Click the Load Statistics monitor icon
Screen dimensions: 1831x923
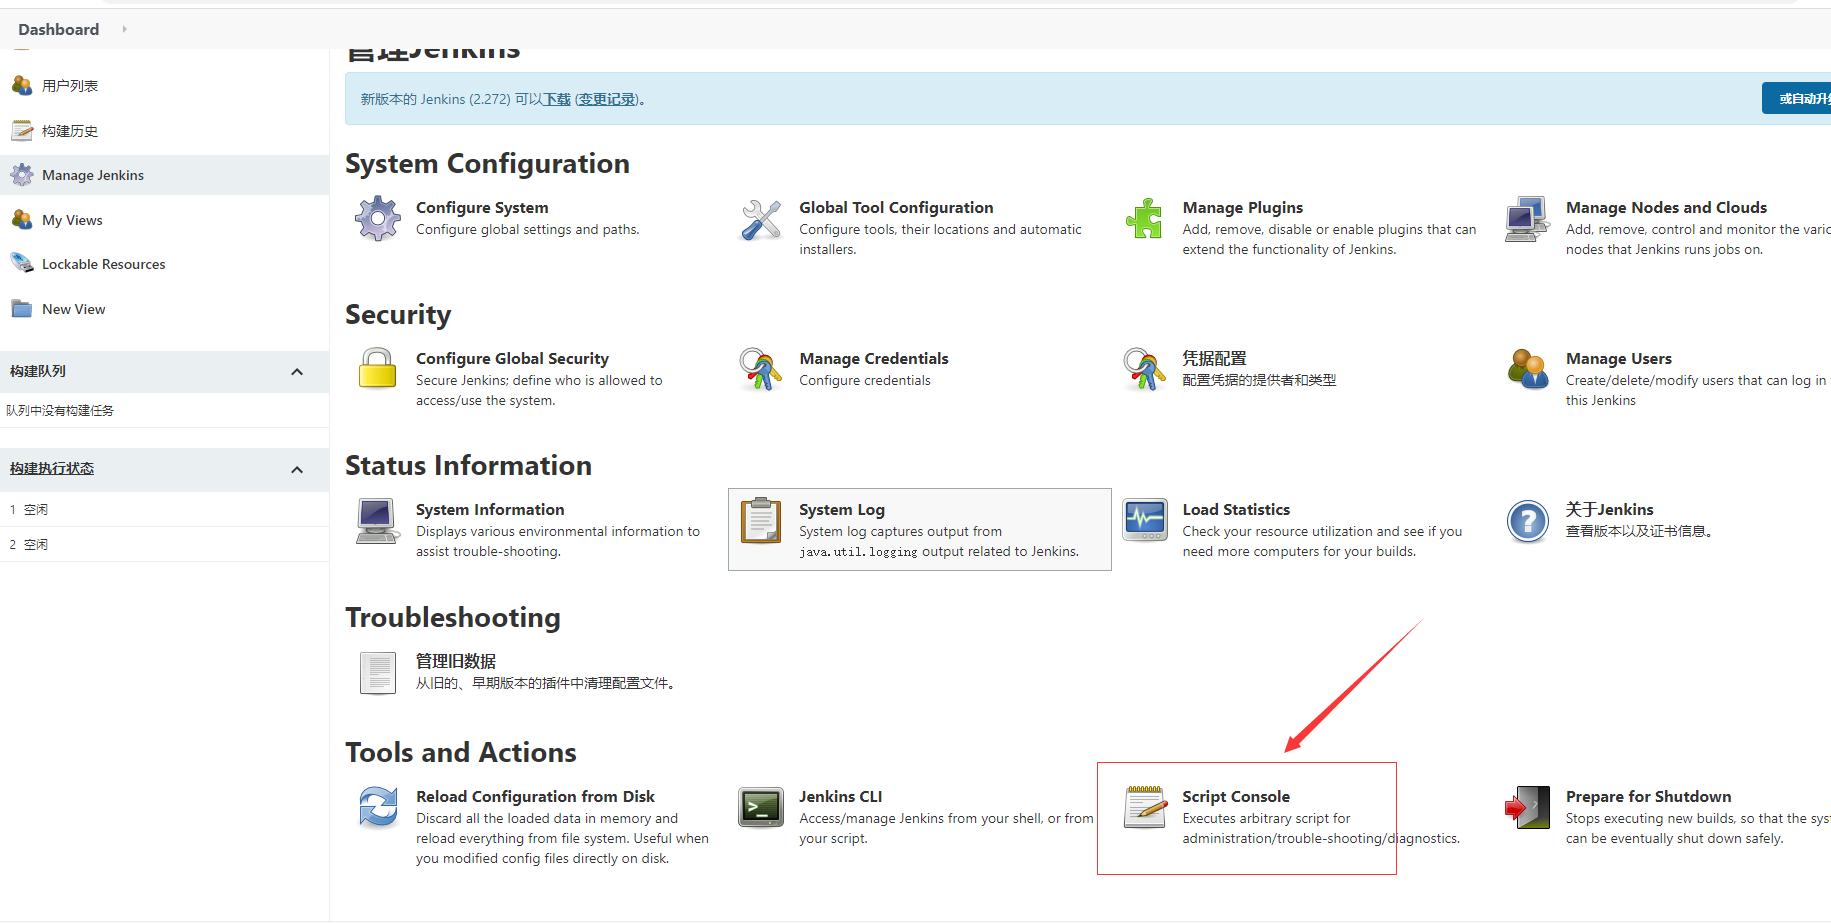tap(1144, 520)
